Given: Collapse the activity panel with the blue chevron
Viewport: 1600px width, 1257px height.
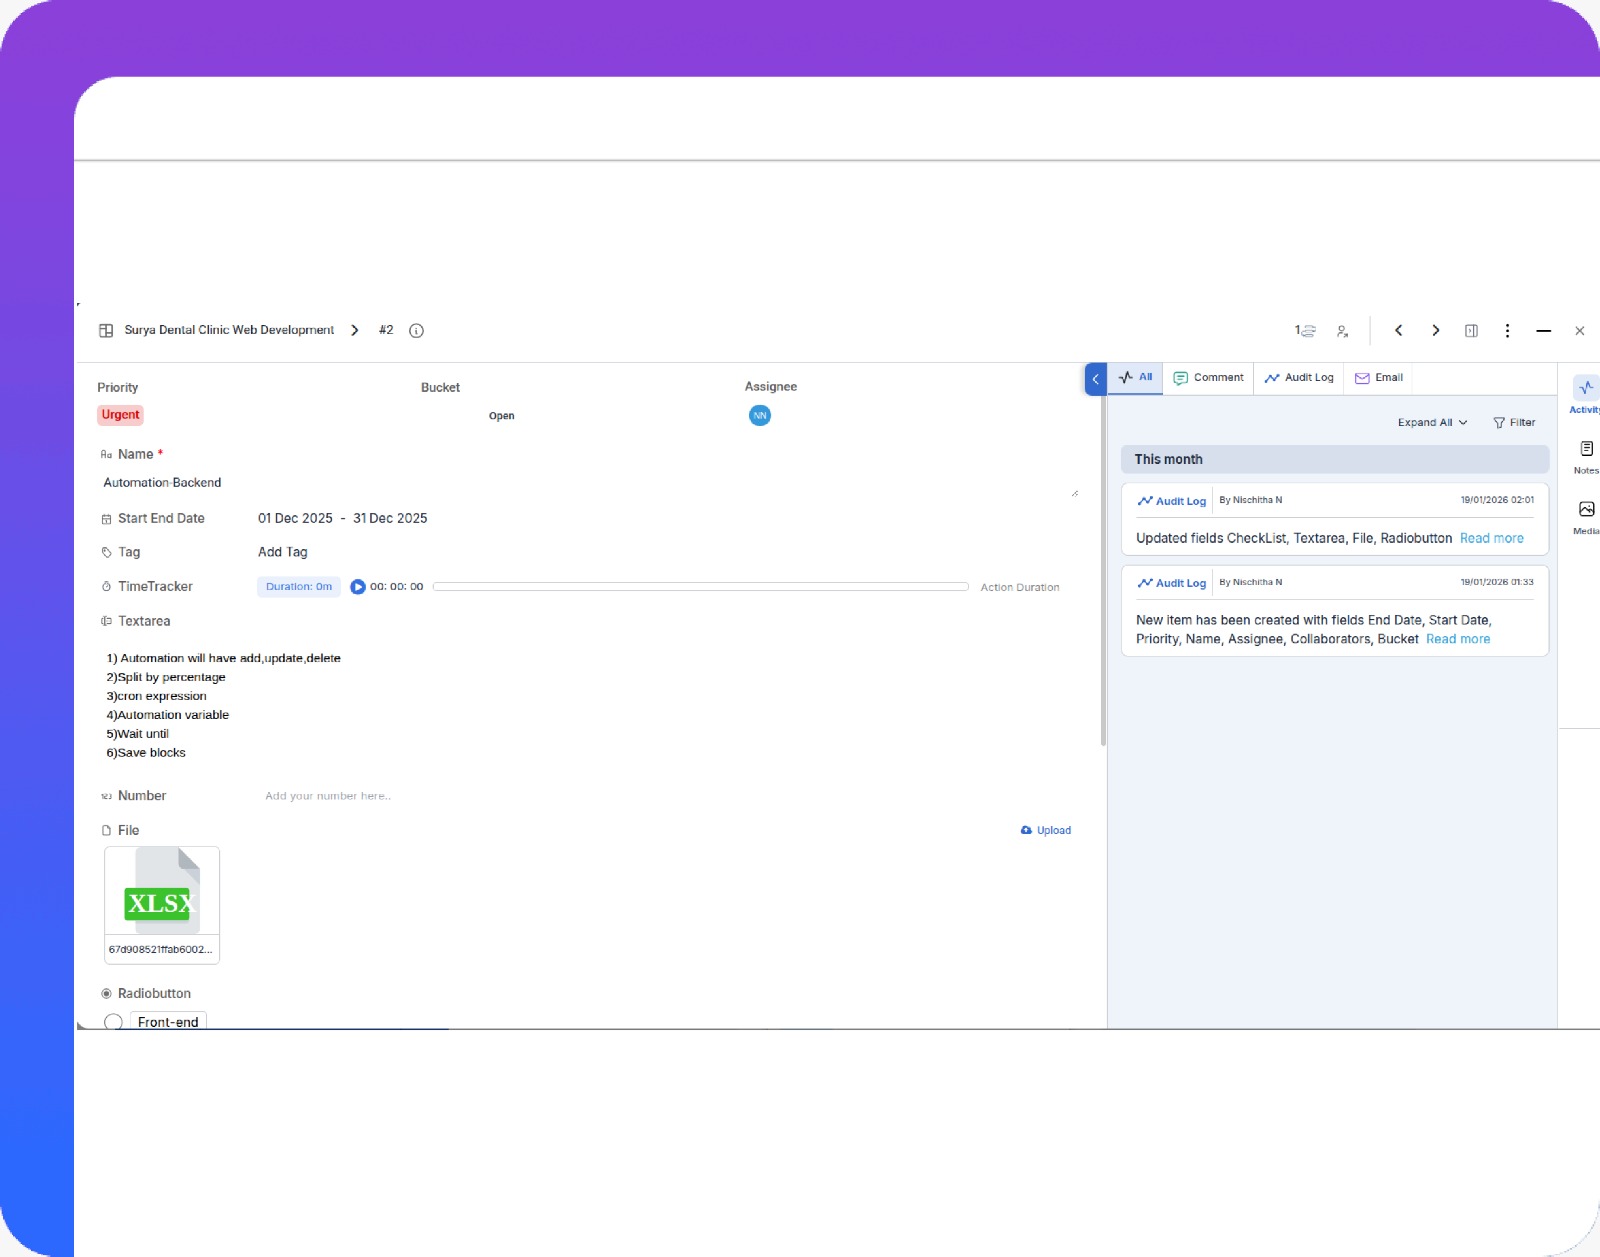Looking at the screenshot, I should point(1096,379).
